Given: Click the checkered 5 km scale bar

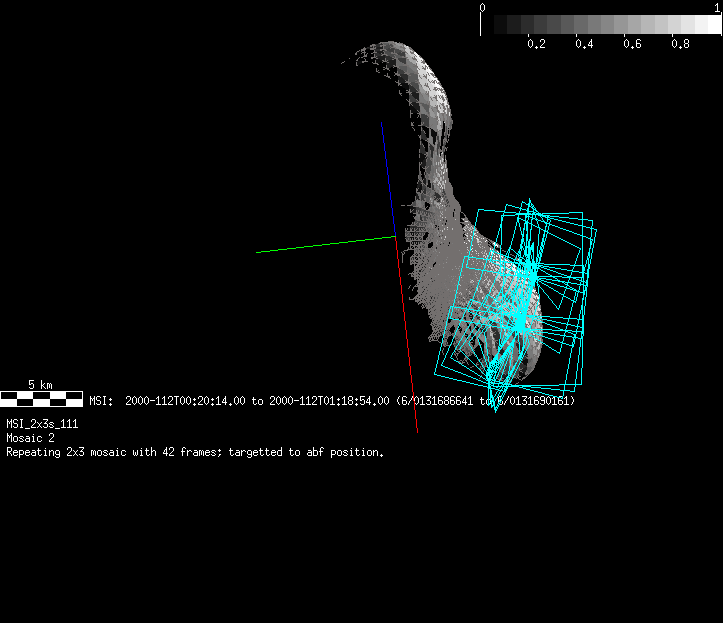Looking at the screenshot, I should tap(41, 399).
